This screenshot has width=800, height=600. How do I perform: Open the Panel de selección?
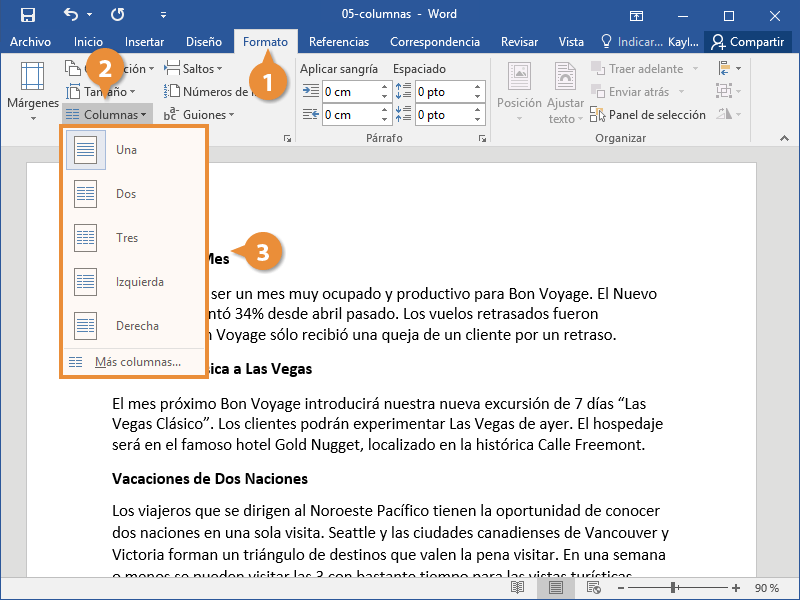[648, 115]
